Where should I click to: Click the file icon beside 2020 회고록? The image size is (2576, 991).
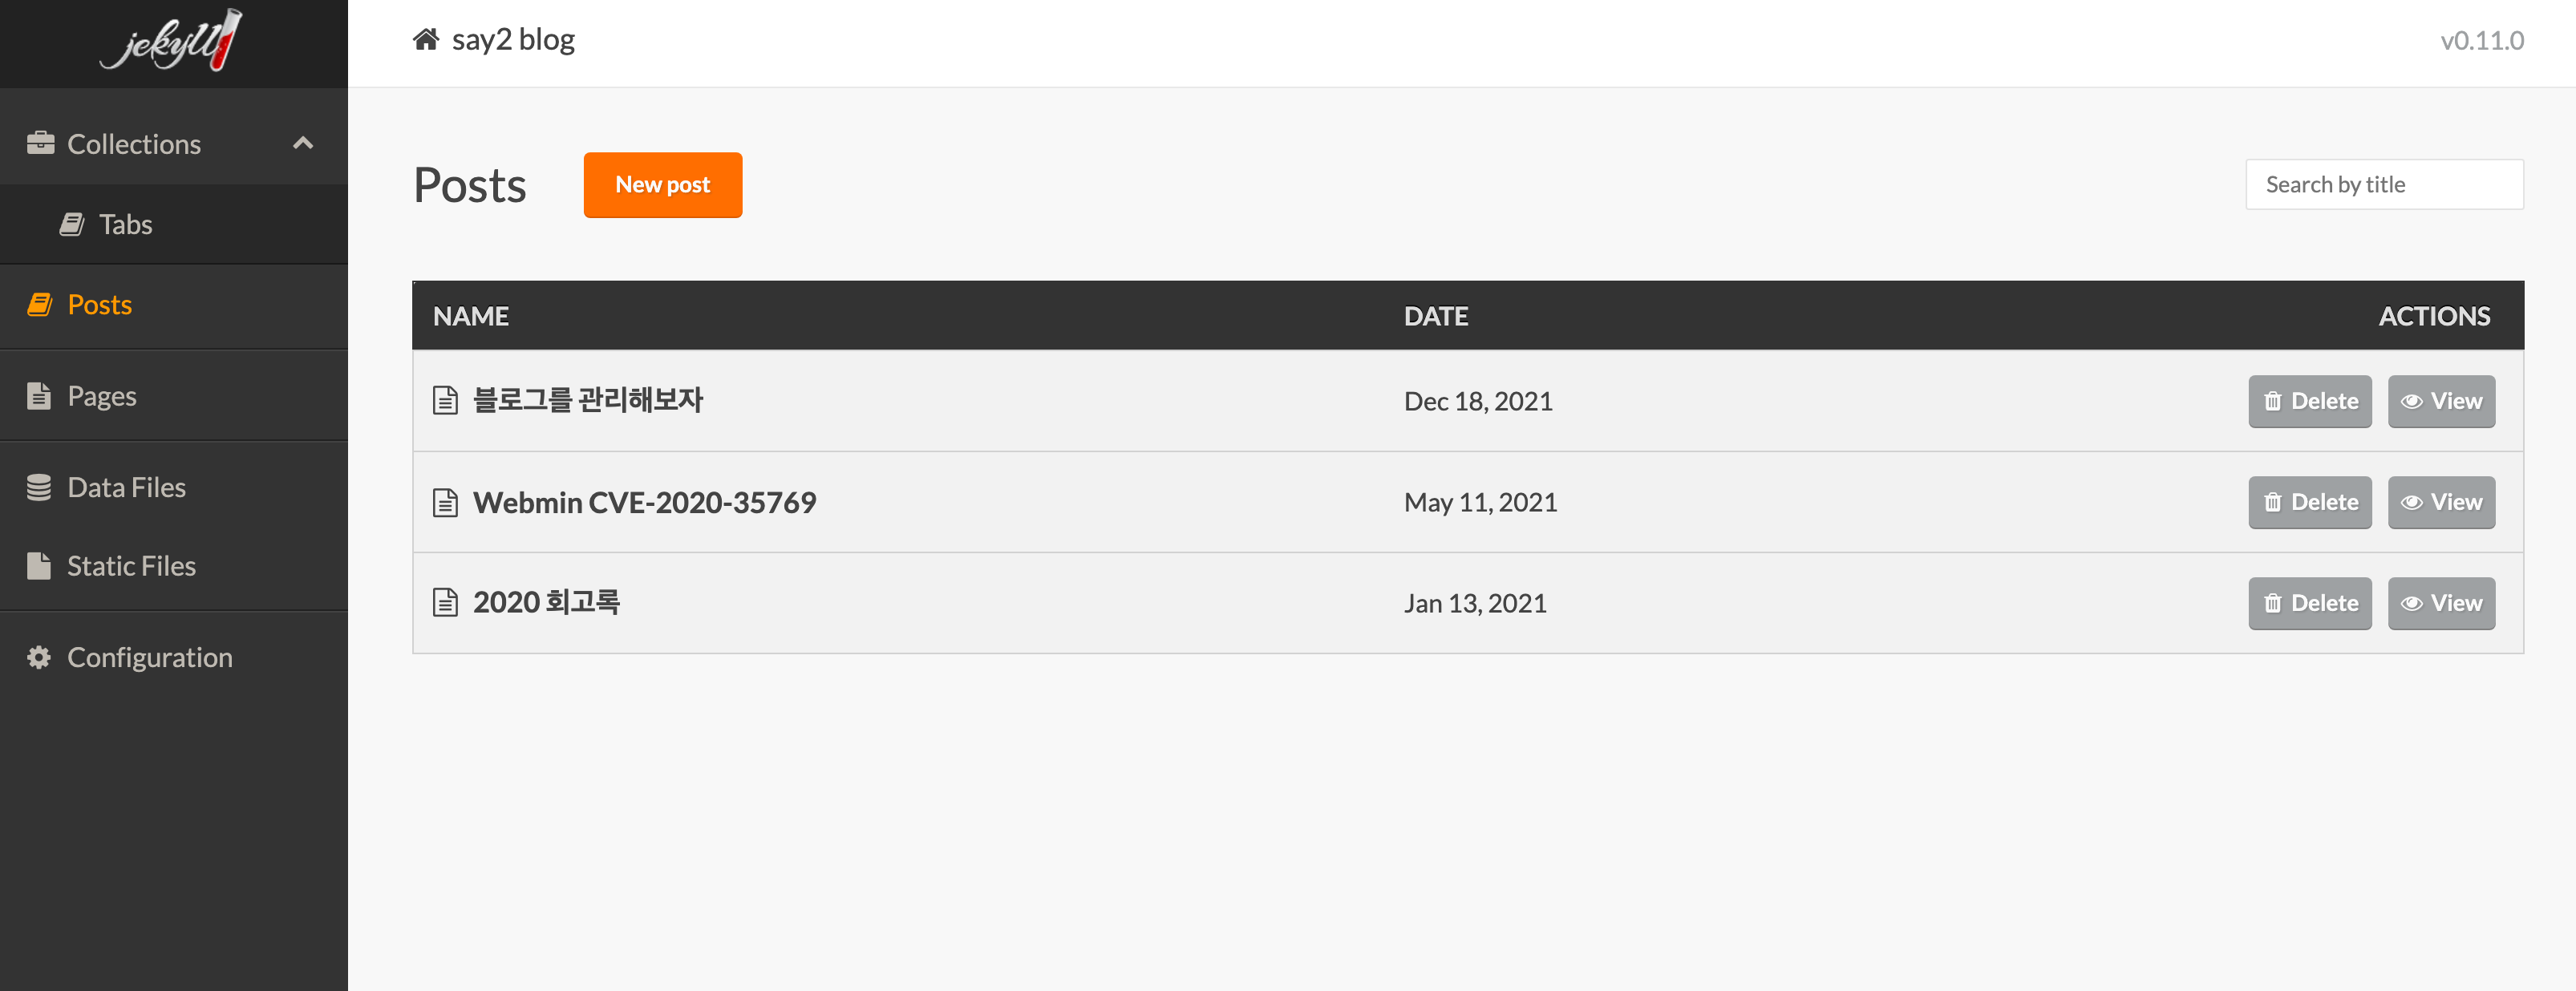tap(445, 603)
